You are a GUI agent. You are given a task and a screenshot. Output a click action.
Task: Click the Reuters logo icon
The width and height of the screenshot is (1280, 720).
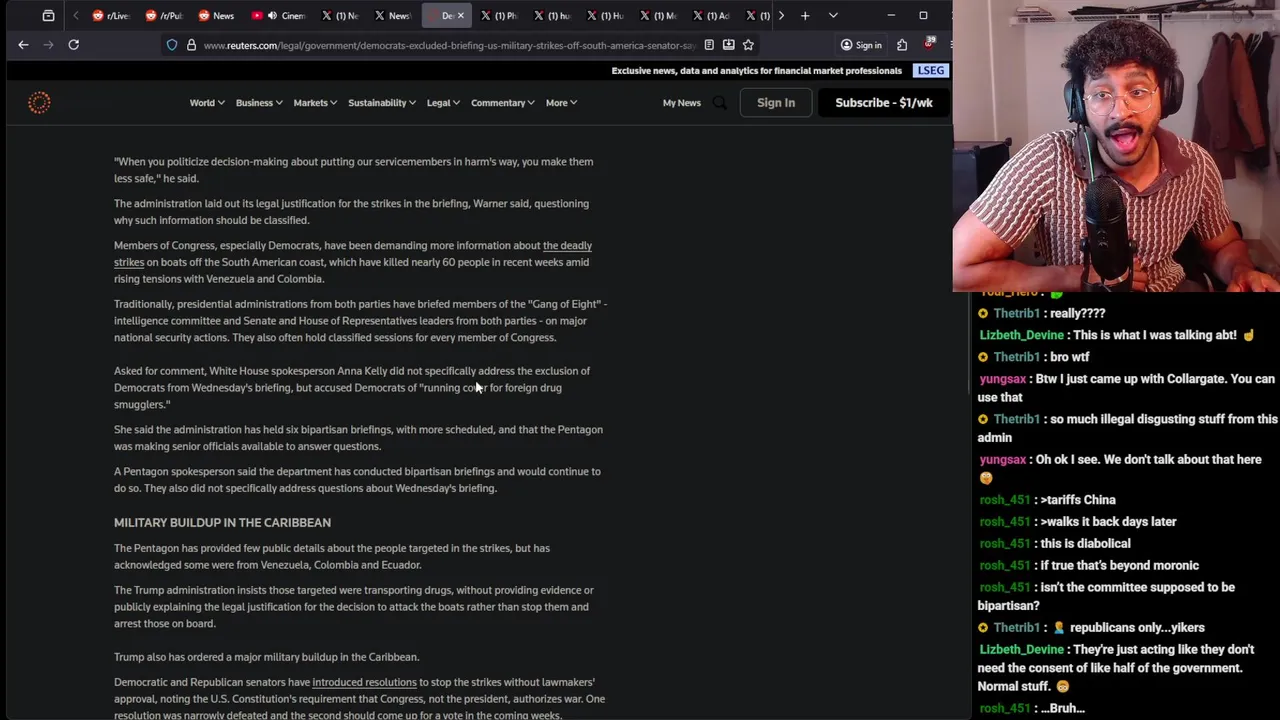(x=39, y=102)
